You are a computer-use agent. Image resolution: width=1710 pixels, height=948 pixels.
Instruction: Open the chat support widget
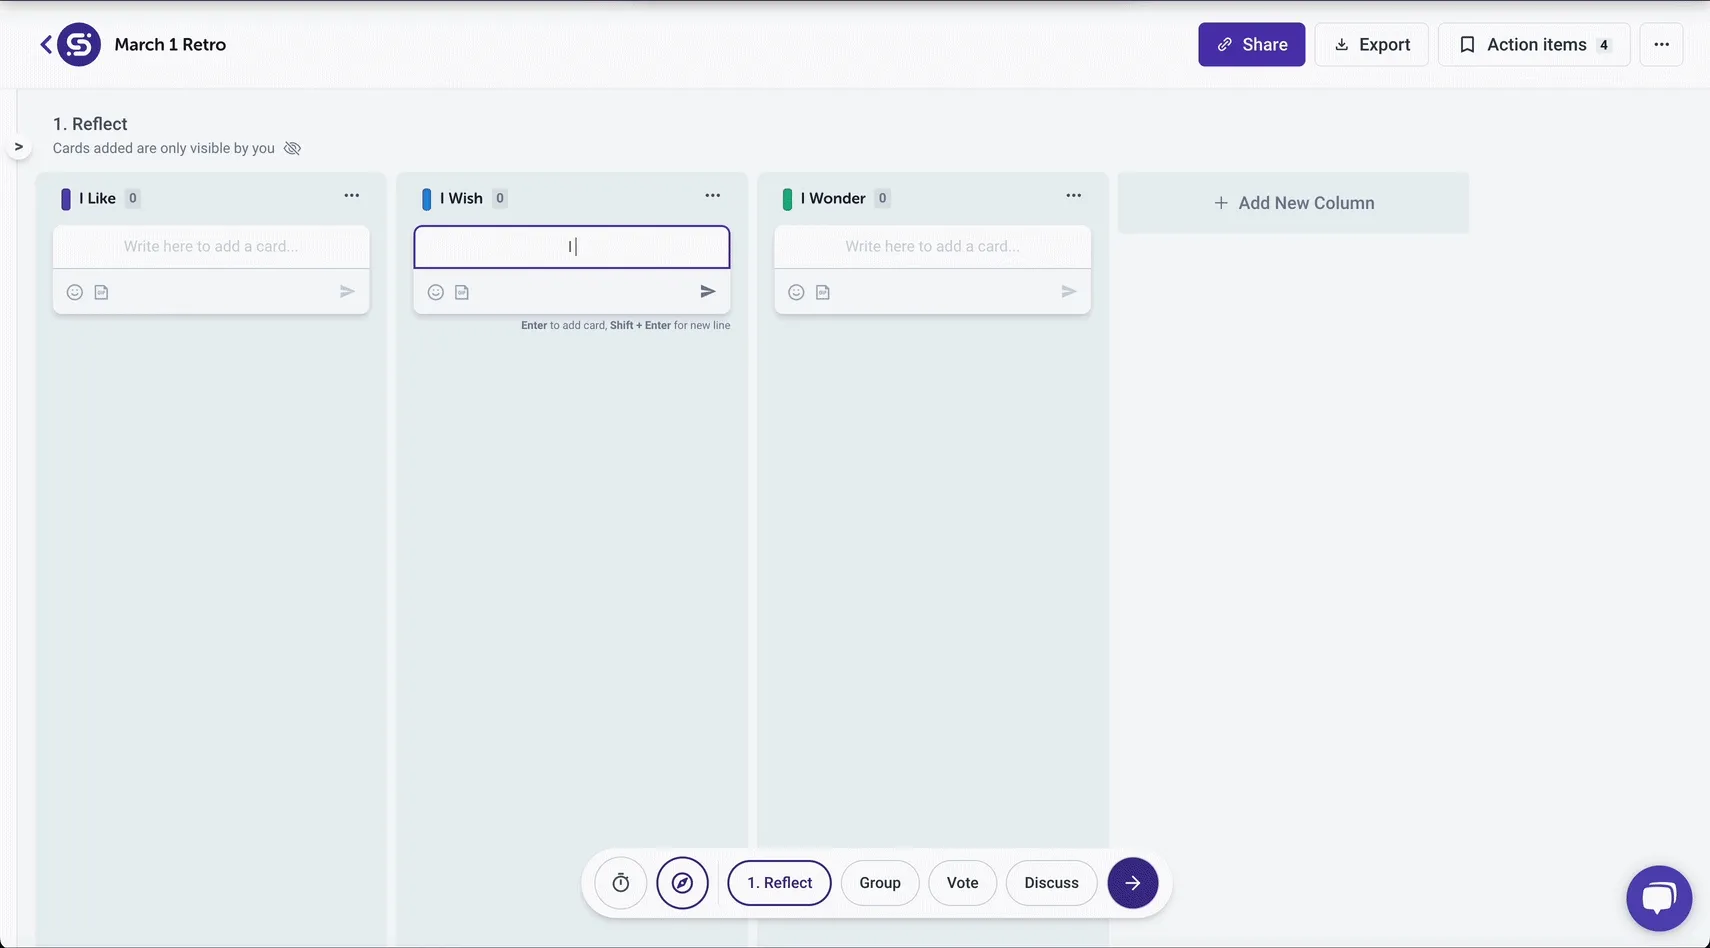1658,898
